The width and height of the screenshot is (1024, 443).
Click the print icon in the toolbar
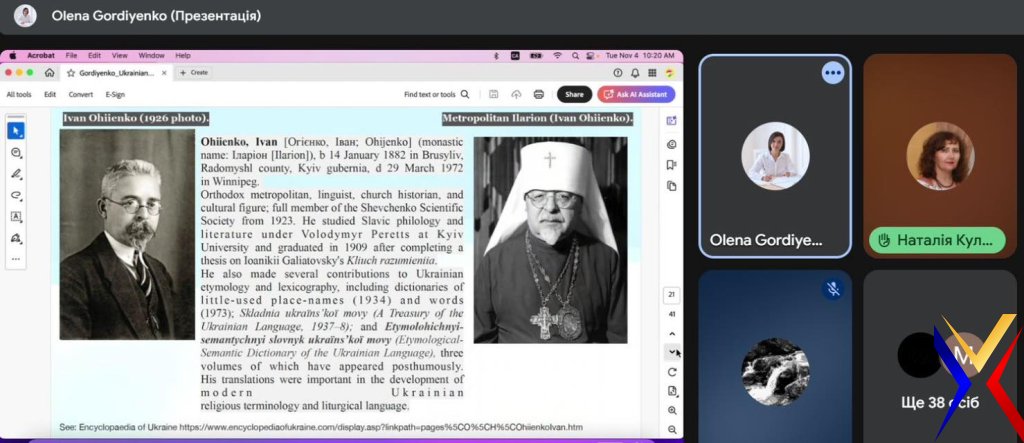[x=539, y=94]
